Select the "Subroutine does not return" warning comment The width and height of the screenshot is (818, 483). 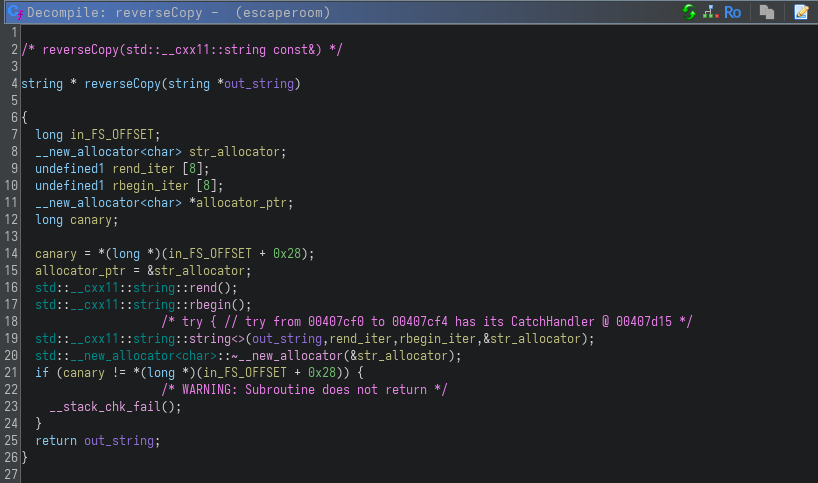(304, 390)
